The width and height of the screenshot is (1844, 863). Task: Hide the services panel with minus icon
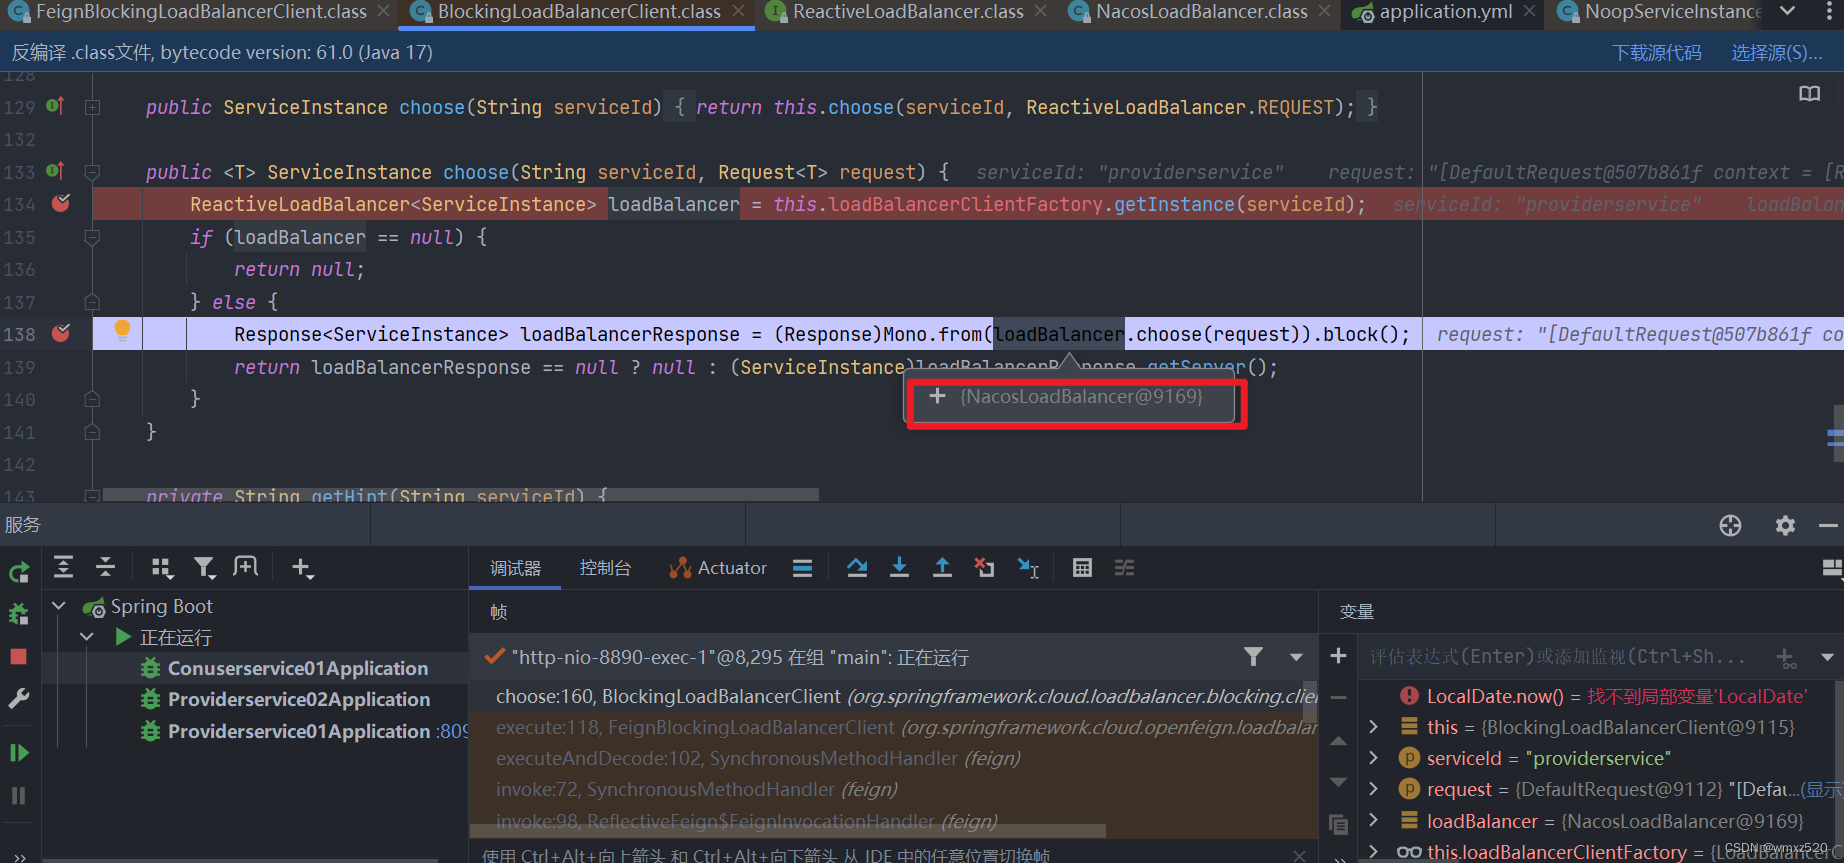pos(1829,525)
